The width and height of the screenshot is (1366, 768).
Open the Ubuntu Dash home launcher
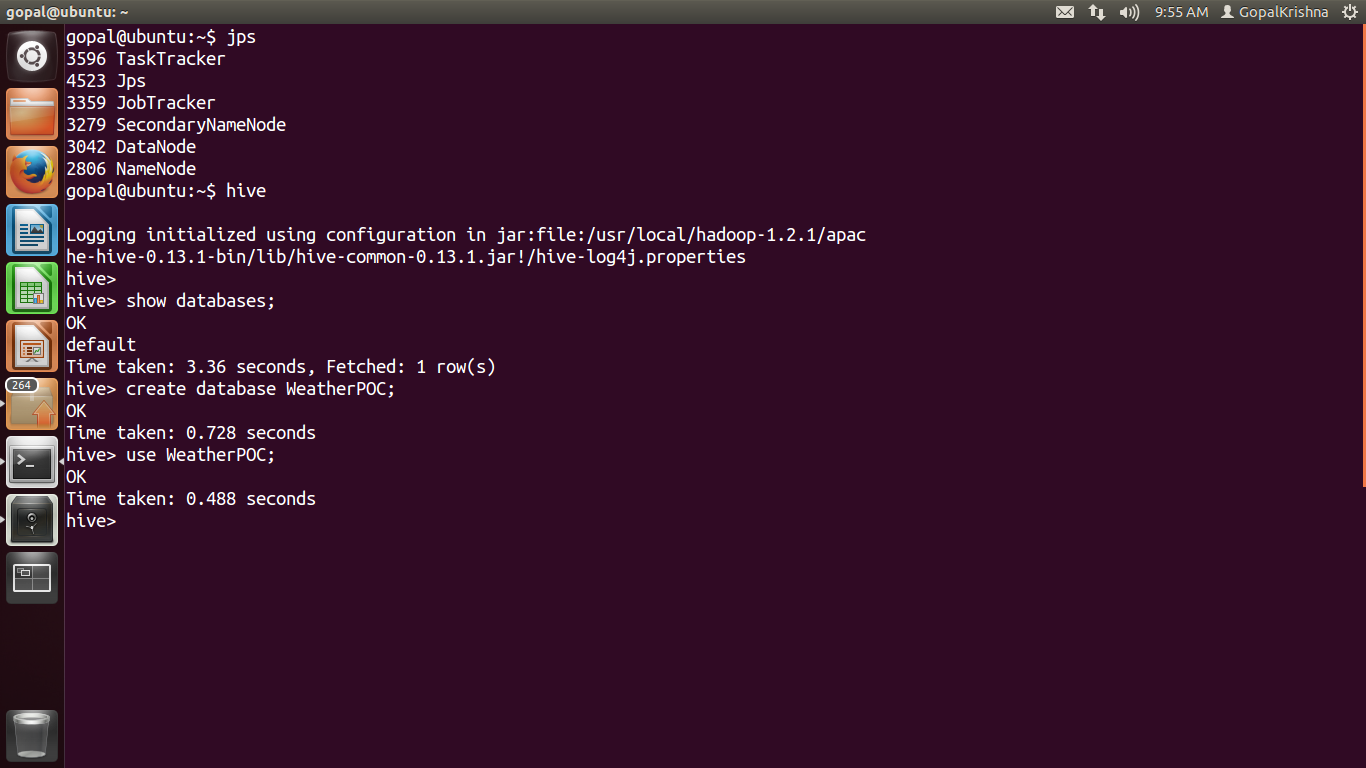(x=32, y=56)
